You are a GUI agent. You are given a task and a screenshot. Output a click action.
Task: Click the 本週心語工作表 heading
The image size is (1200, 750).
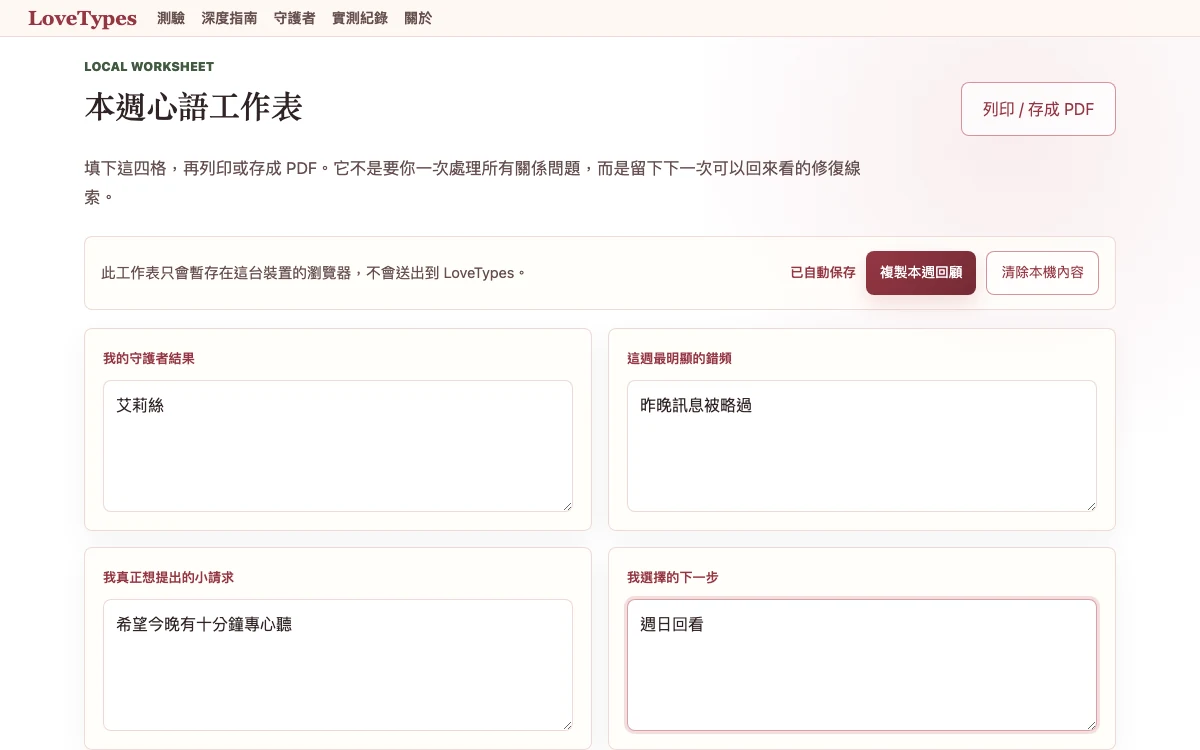point(193,107)
